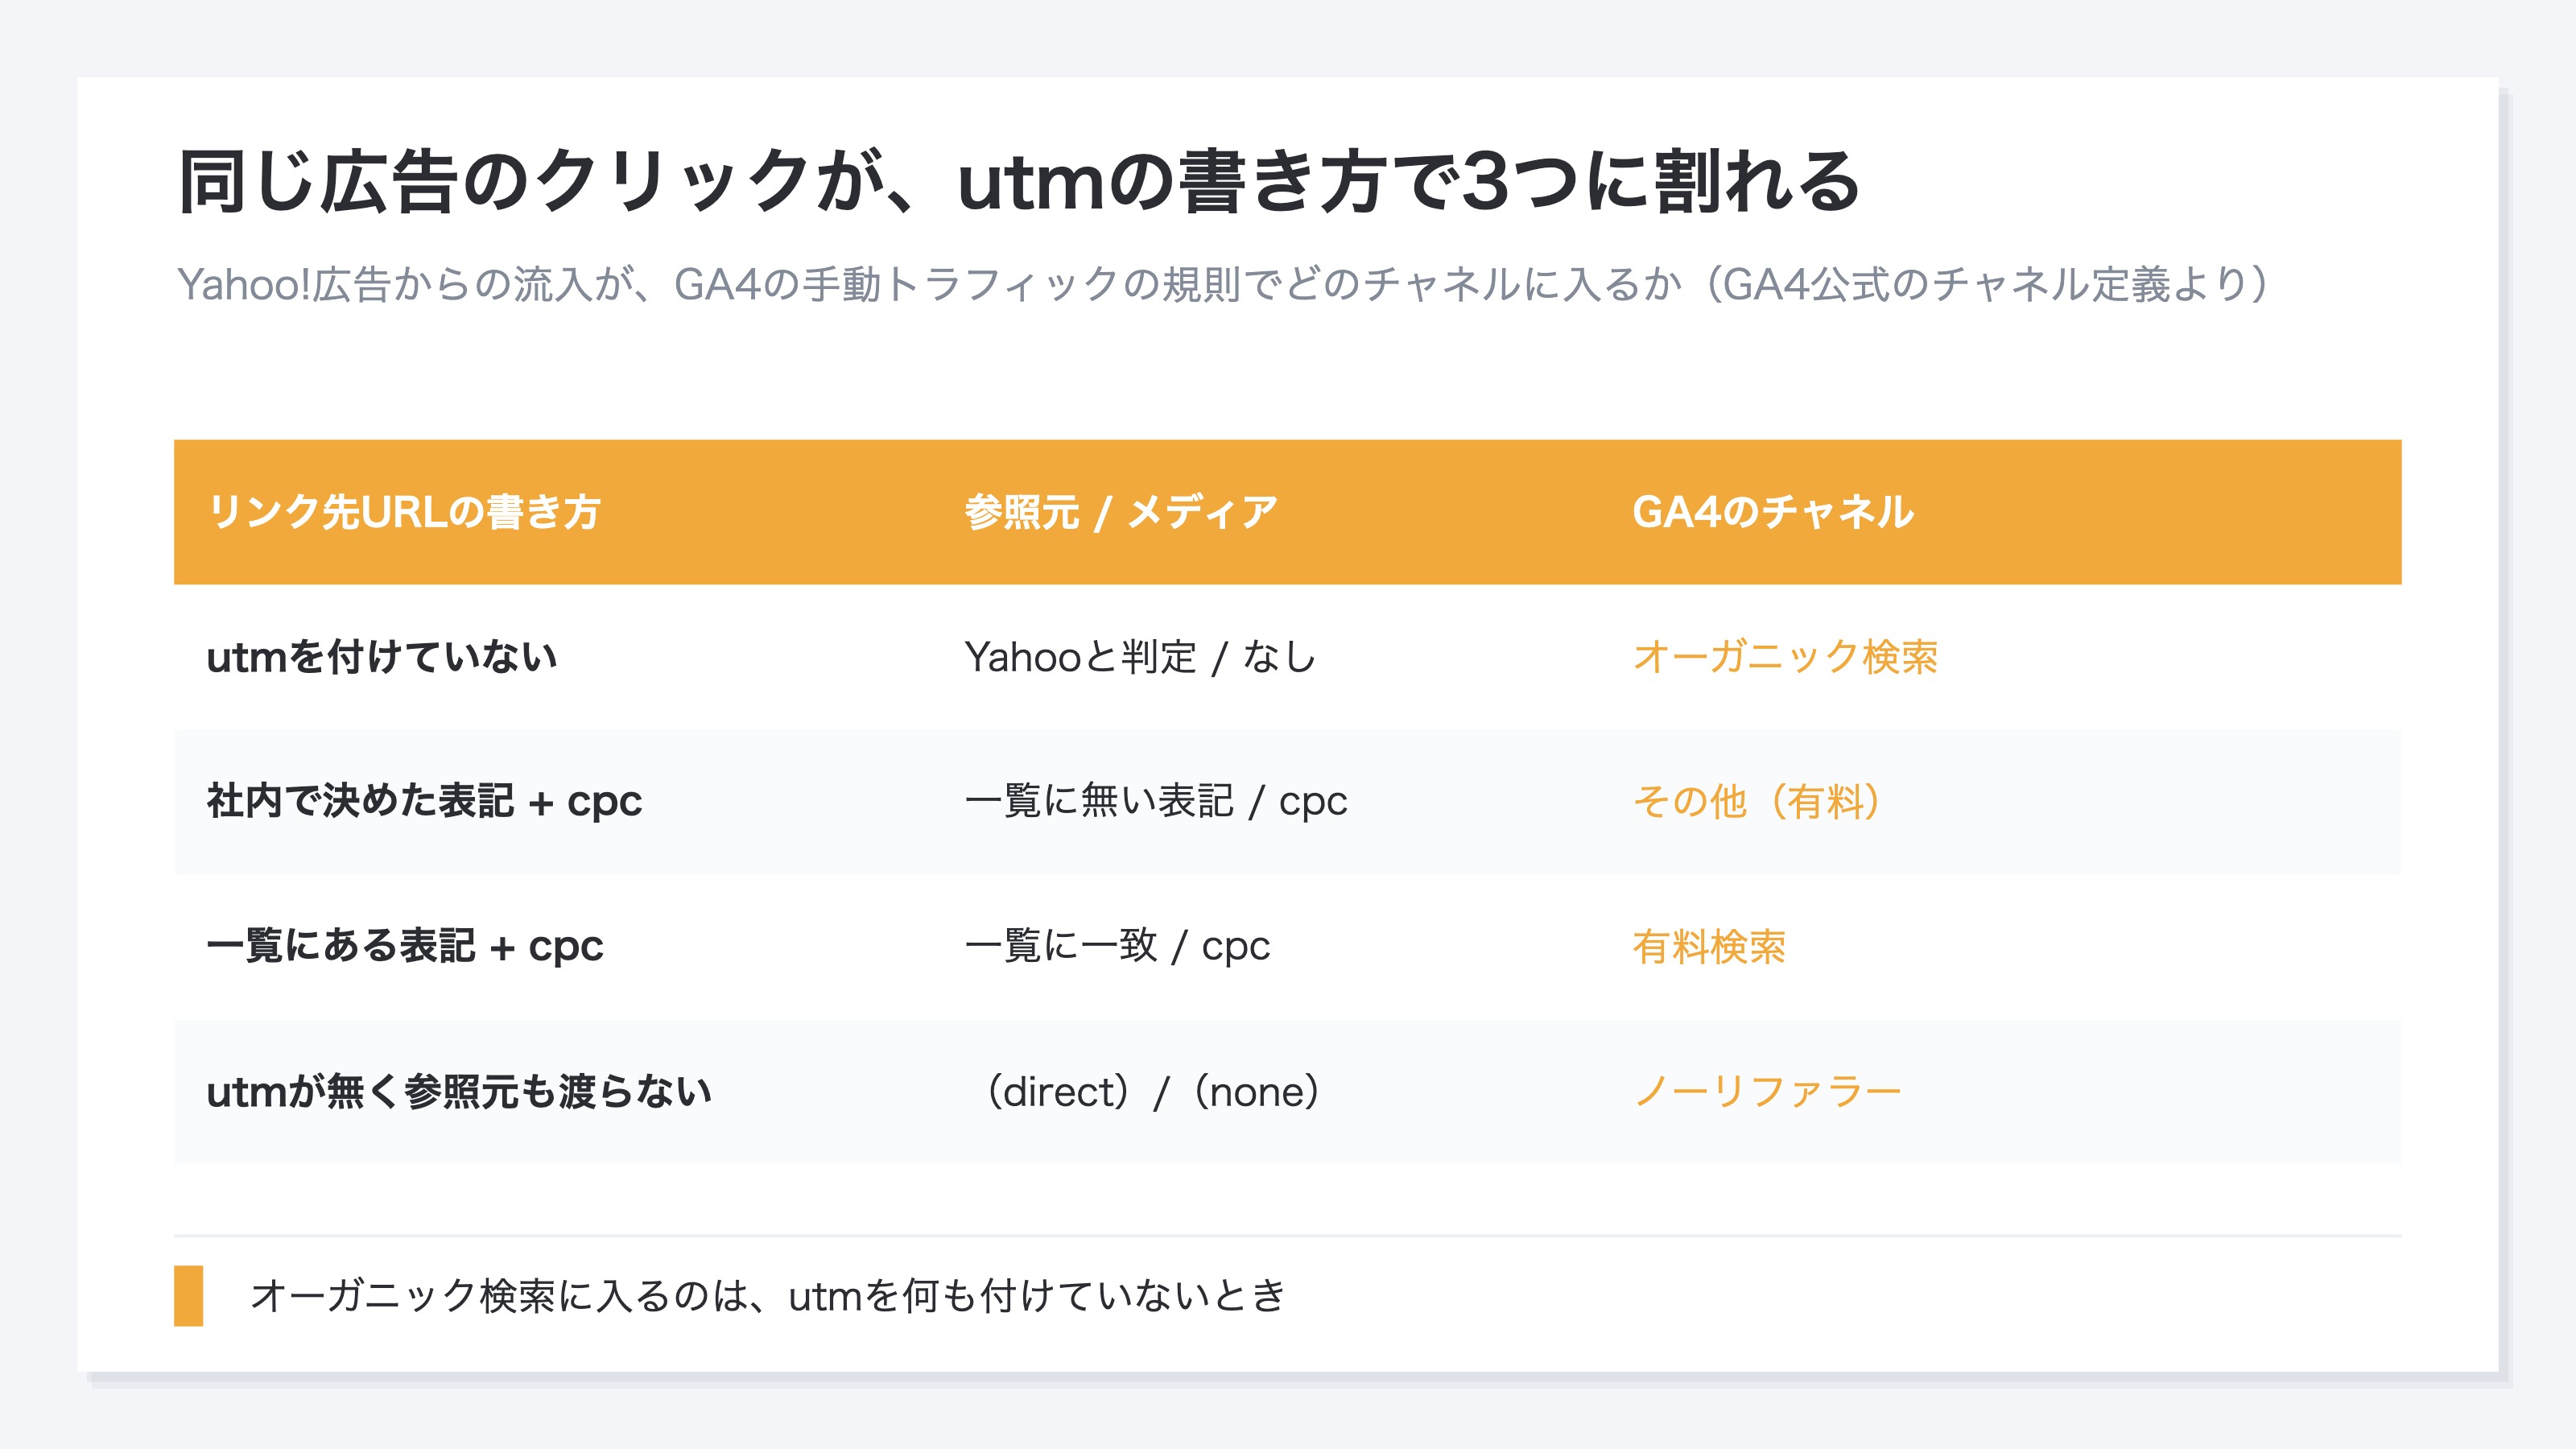
Task: Click the 一覧に一致 / cpc cell
Action: (1117, 946)
